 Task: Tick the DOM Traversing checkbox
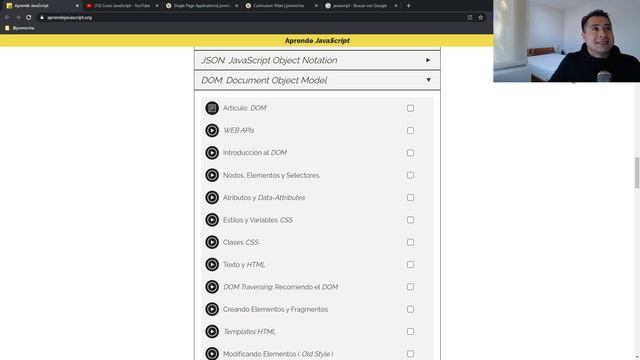pyautogui.click(x=410, y=287)
